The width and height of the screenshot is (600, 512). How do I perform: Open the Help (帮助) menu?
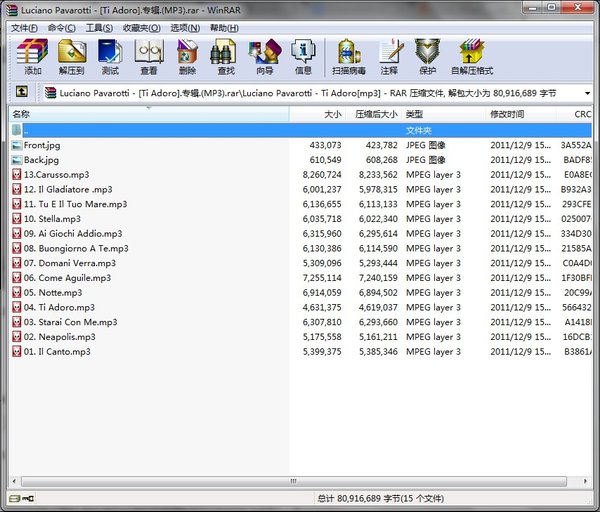(224, 28)
